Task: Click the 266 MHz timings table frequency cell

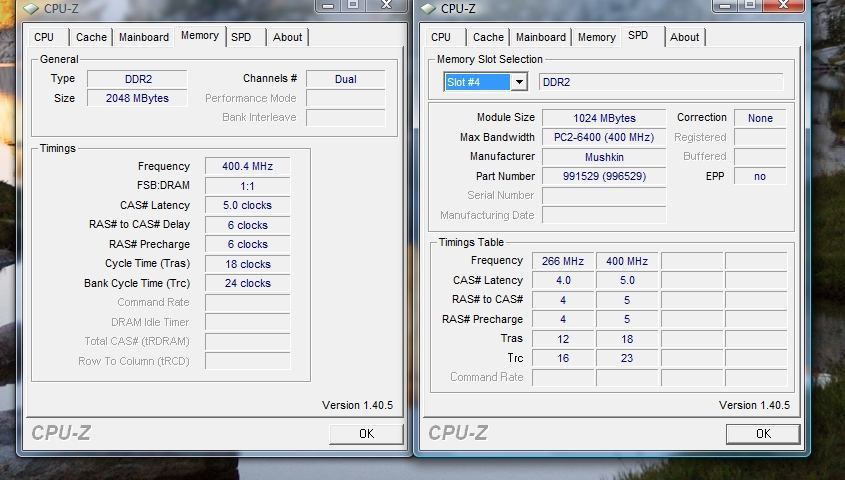Action: [563, 261]
